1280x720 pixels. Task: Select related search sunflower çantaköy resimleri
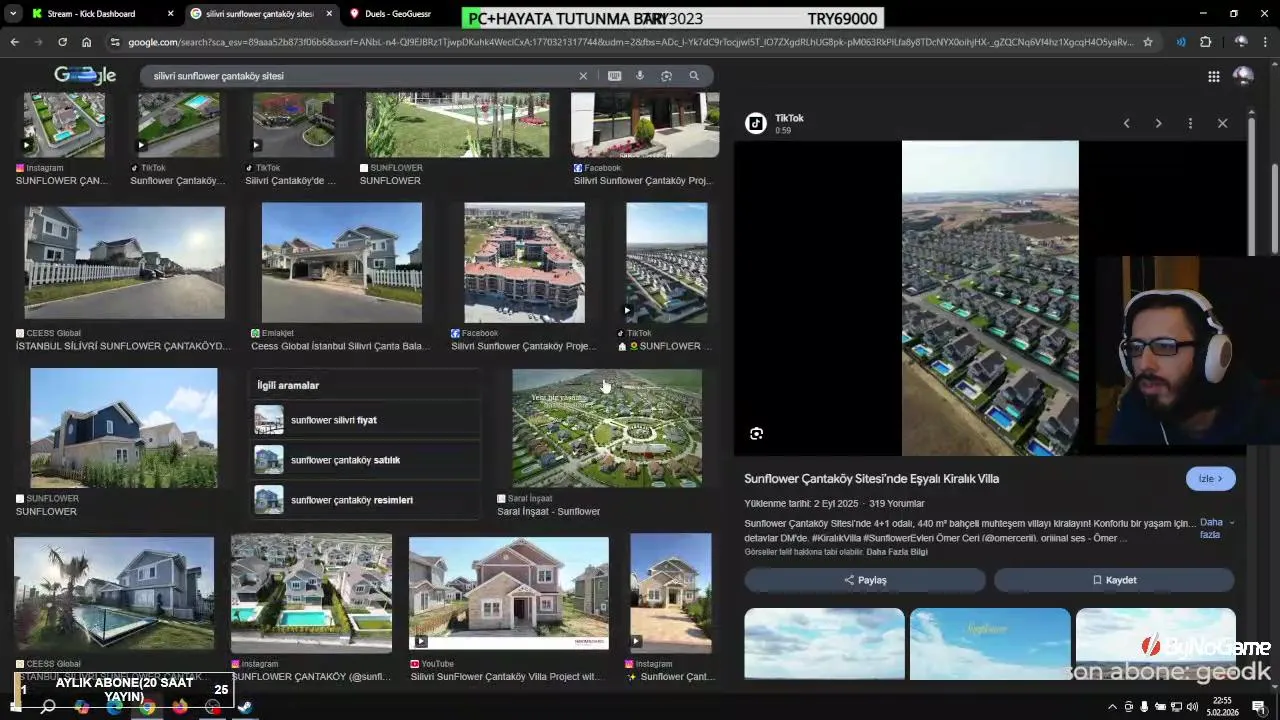(365, 500)
